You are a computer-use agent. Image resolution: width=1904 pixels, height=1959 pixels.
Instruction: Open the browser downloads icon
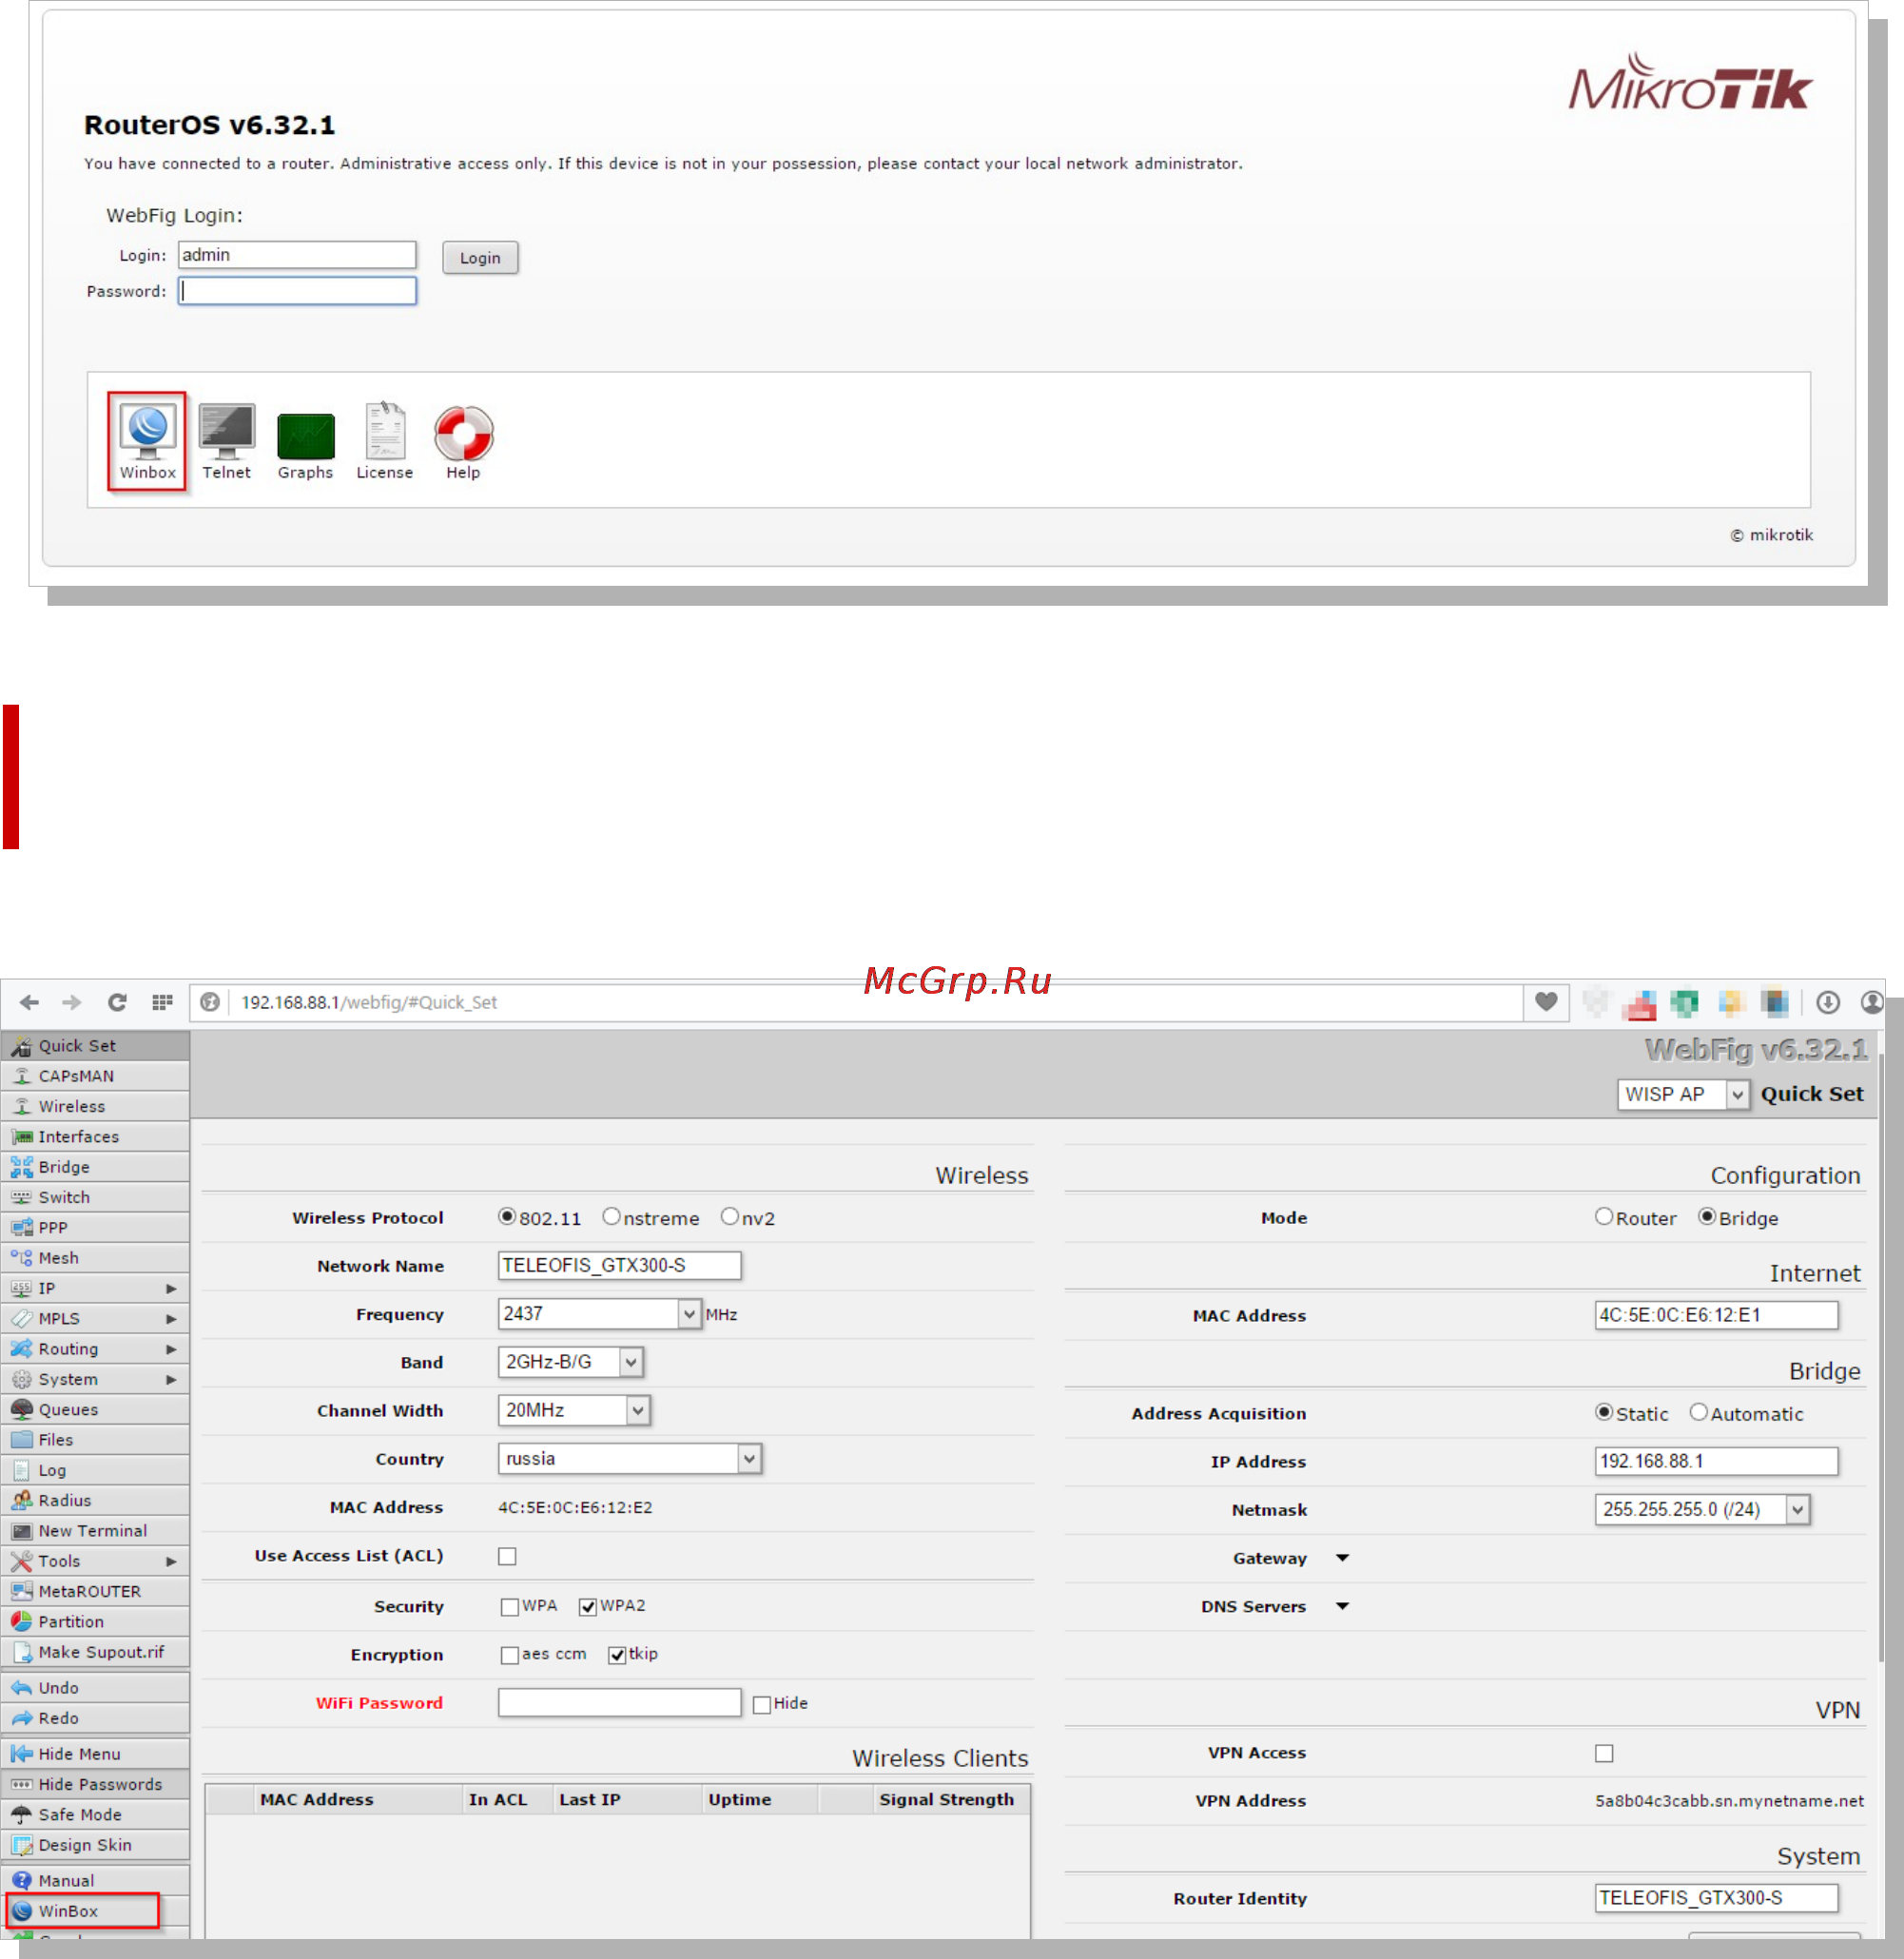(1828, 1002)
